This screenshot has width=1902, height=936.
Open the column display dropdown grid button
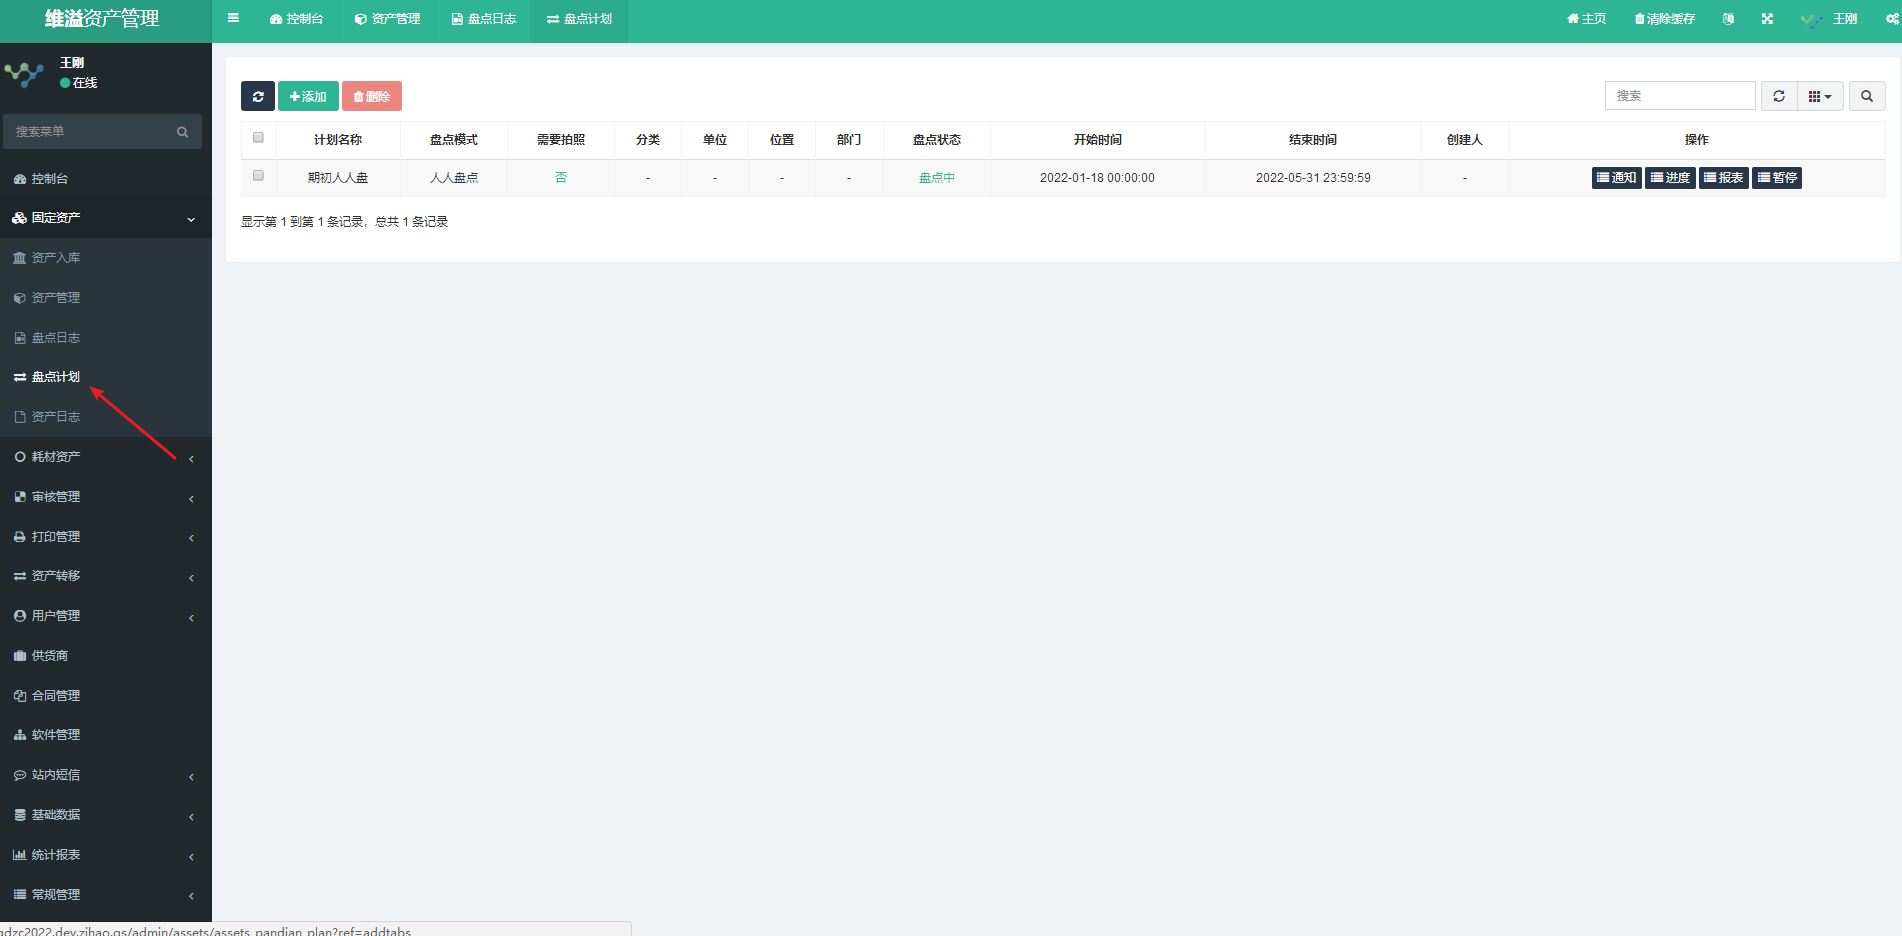click(1819, 97)
